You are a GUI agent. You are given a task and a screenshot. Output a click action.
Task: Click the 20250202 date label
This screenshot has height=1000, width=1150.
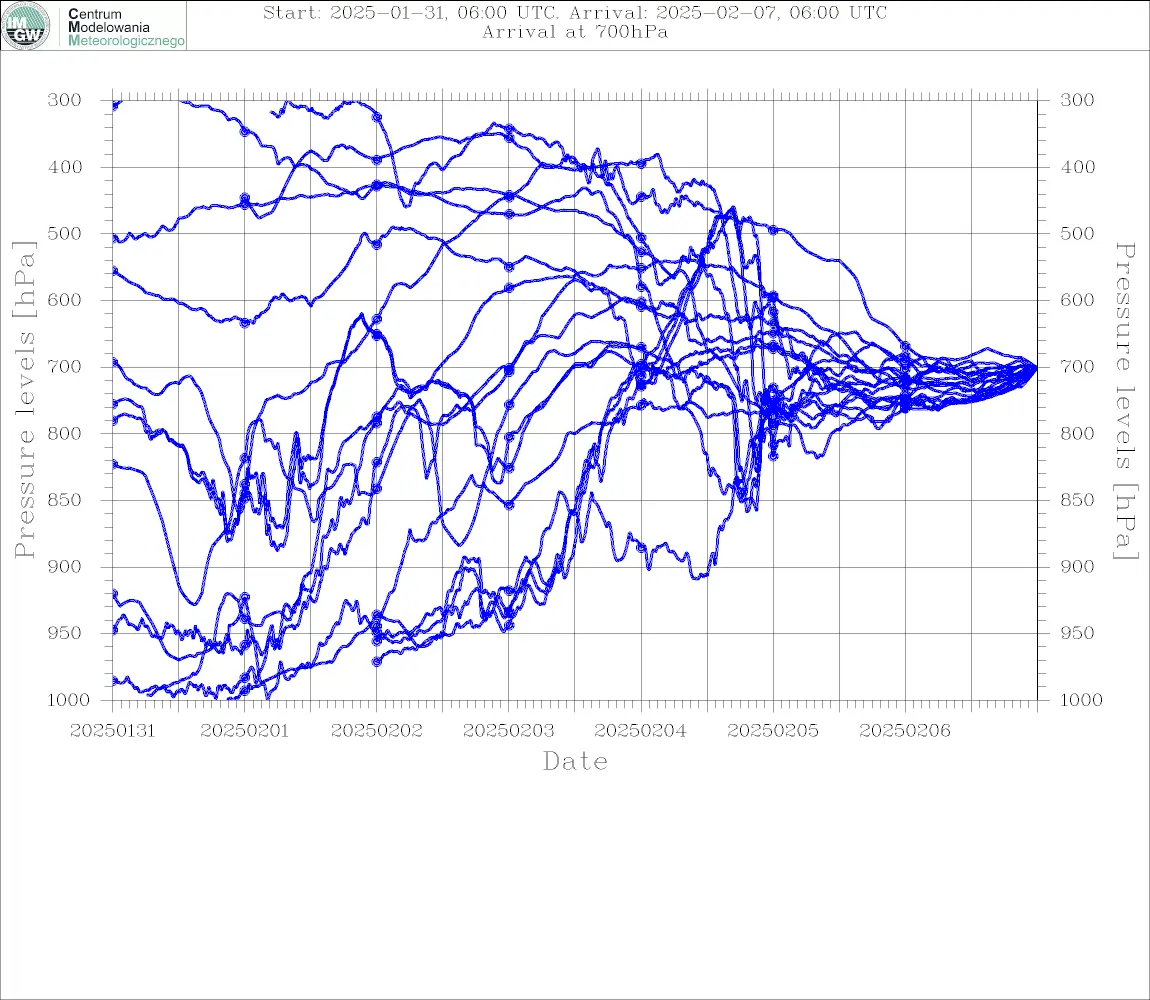377,731
